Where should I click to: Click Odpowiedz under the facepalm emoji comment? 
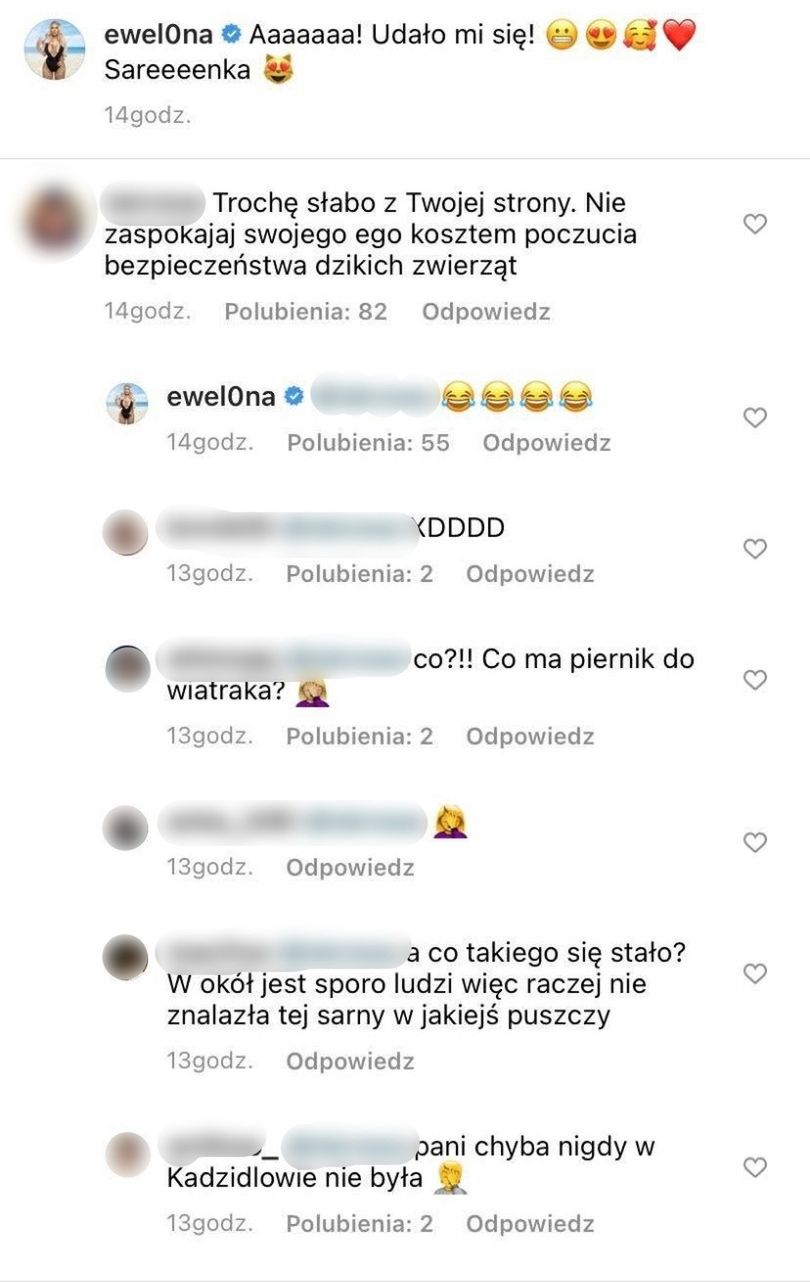[x=350, y=867]
